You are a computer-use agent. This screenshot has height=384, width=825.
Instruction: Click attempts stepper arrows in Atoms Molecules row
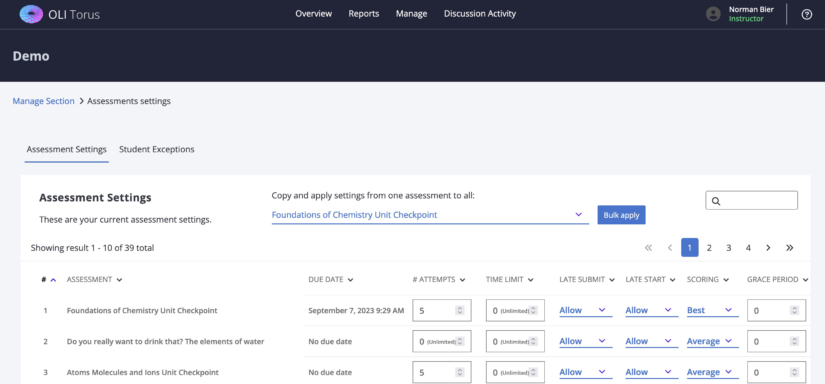coord(460,372)
